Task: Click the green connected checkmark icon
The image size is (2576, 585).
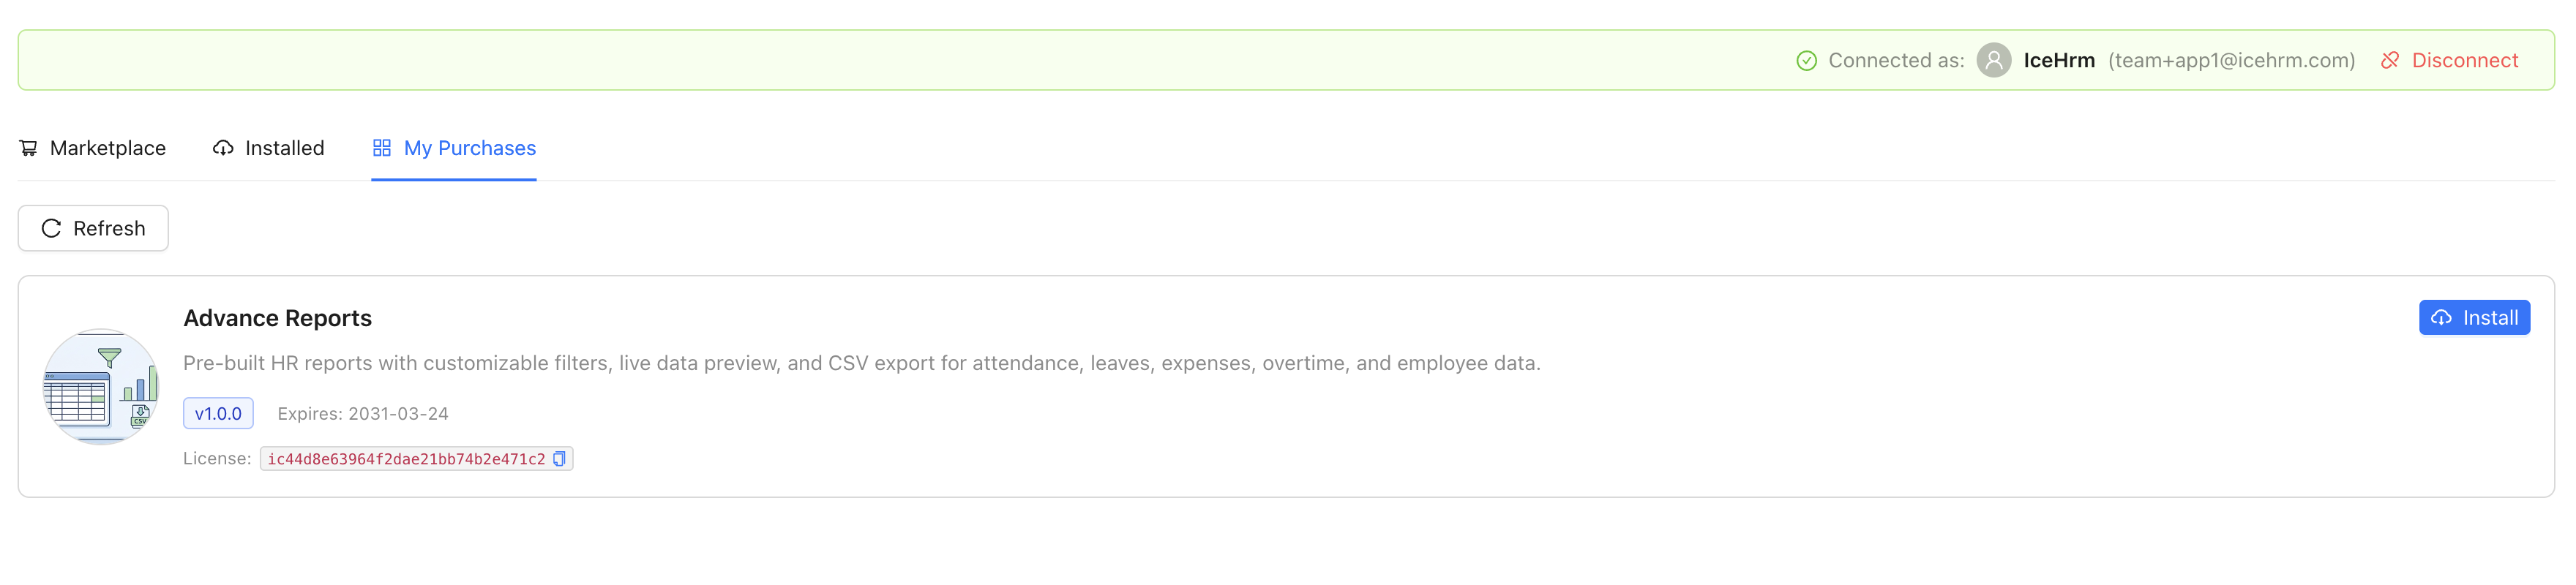Action: point(1806,61)
